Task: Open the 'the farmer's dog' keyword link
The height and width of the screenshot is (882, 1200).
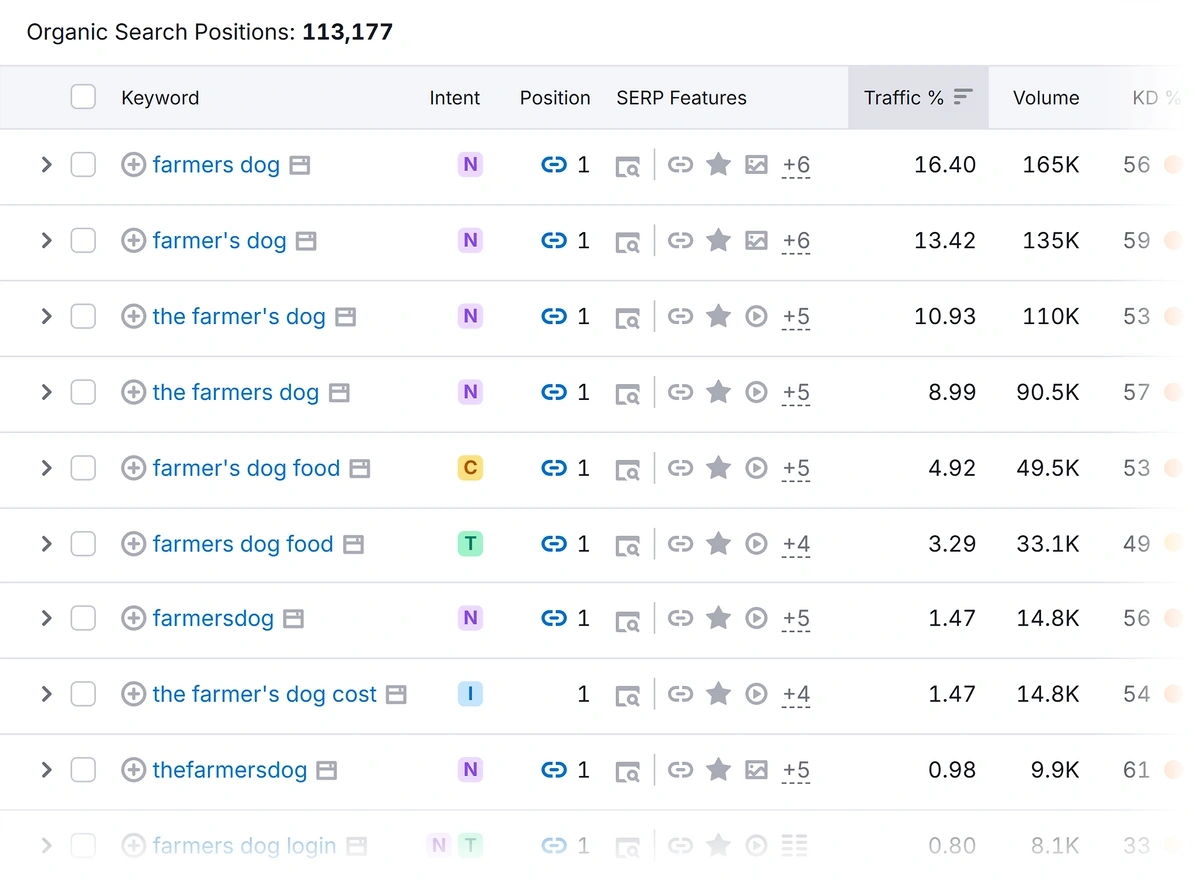Action: pos(239,317)
